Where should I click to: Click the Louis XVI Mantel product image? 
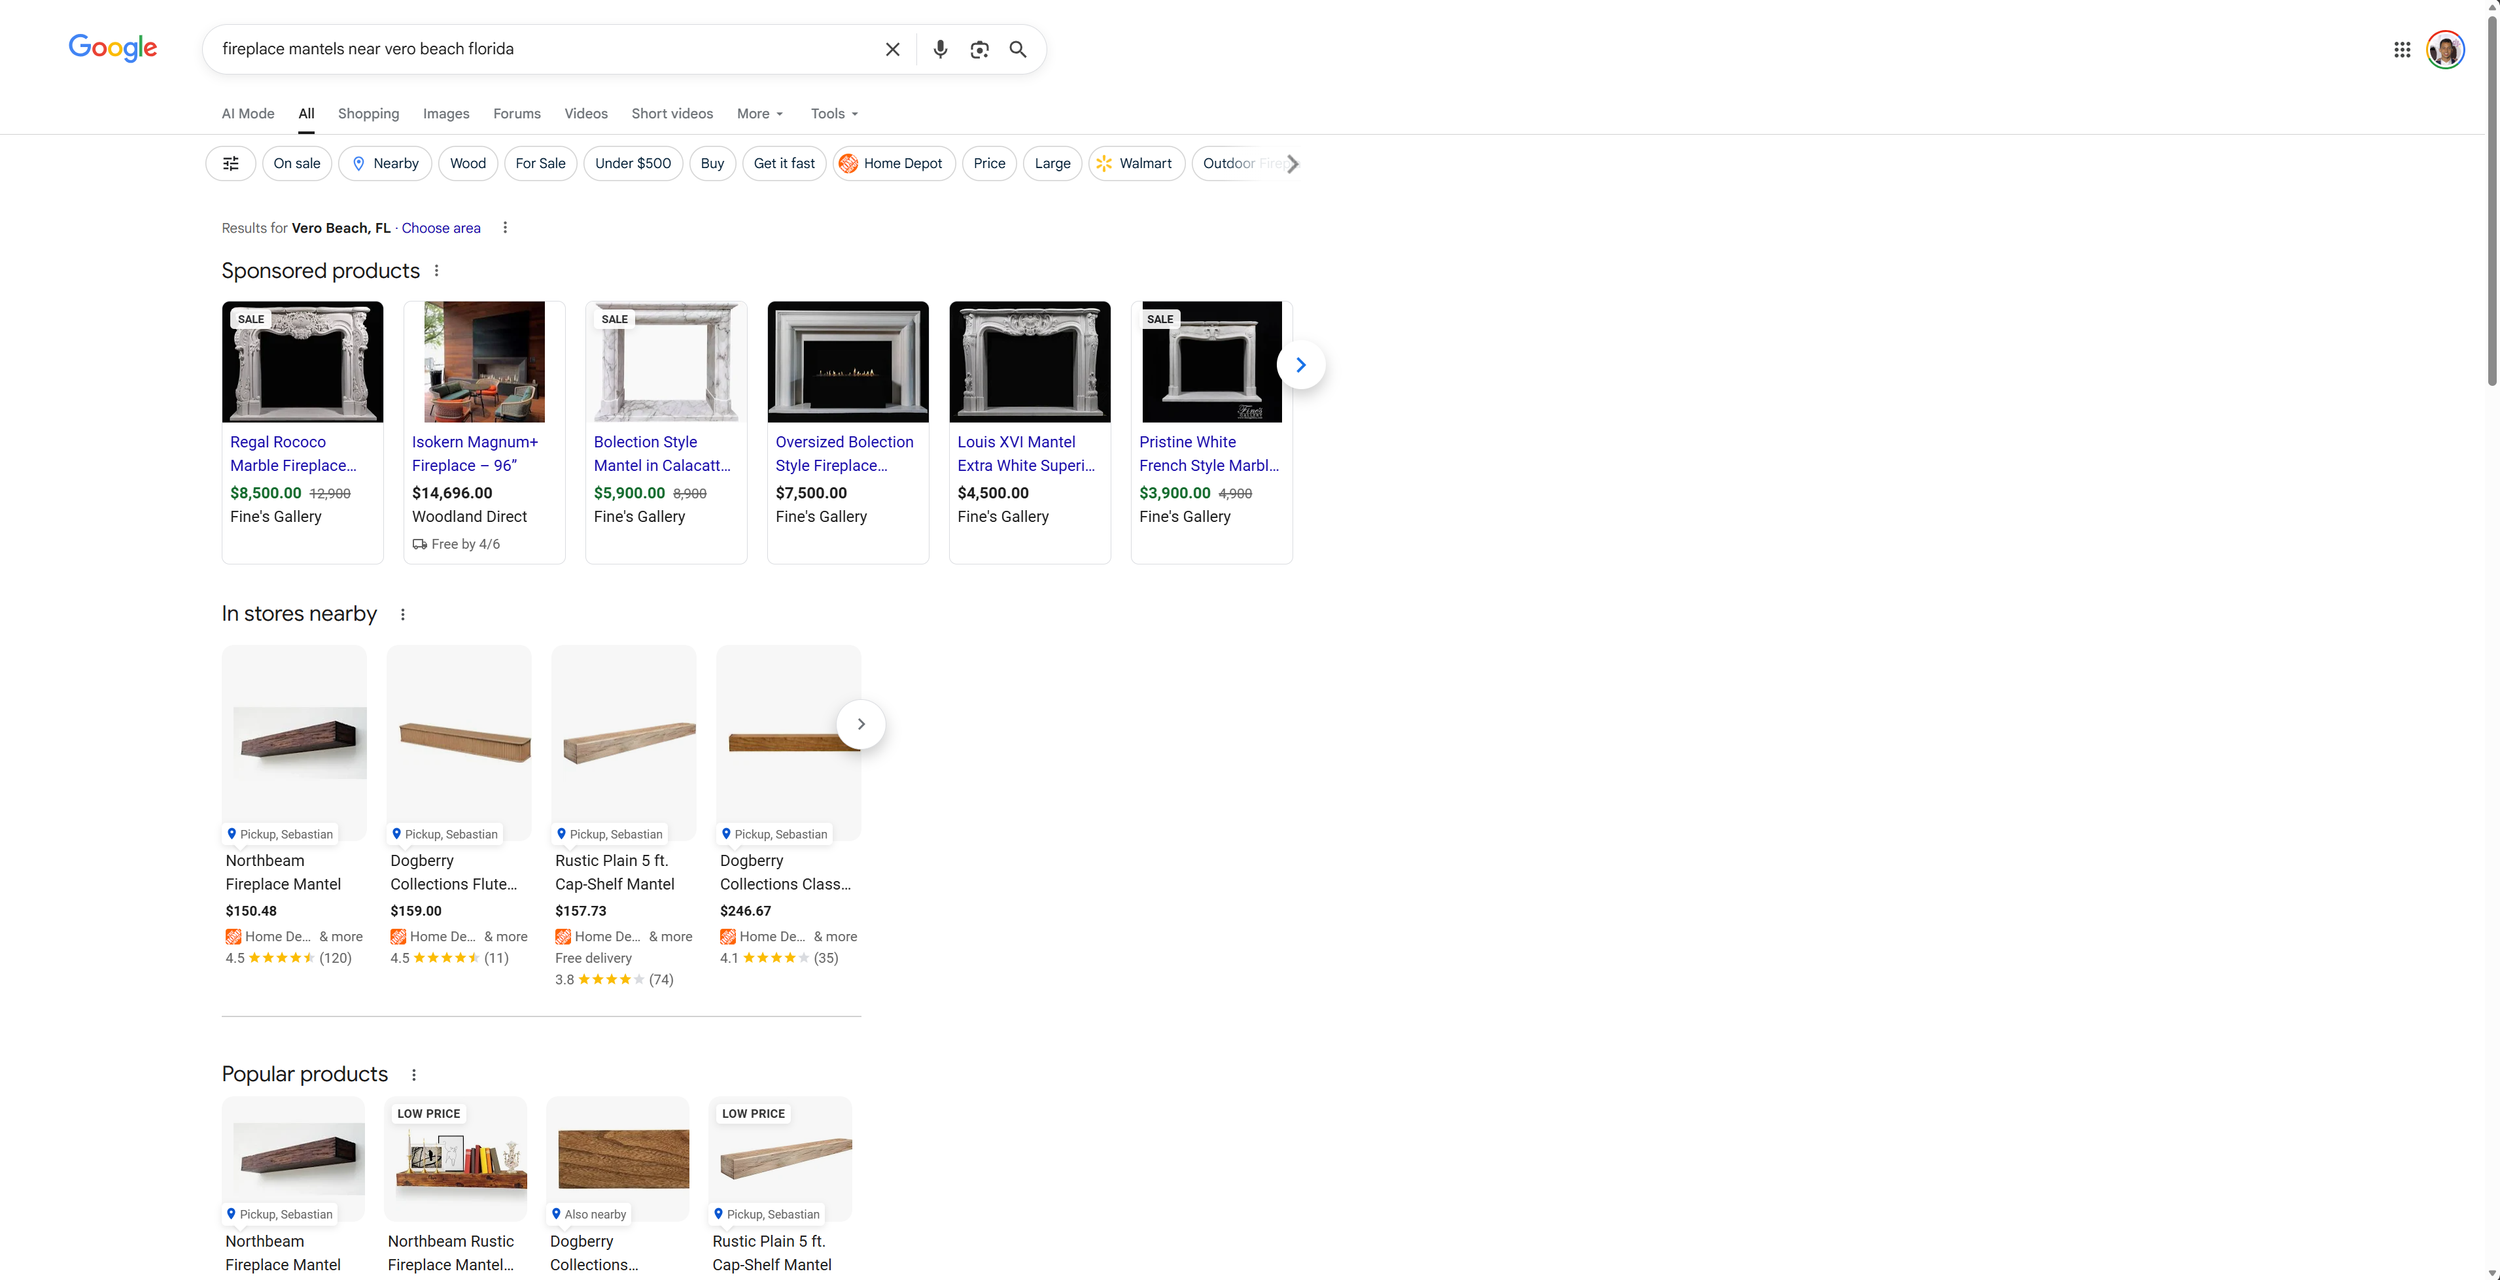[x=1029, y=362]
